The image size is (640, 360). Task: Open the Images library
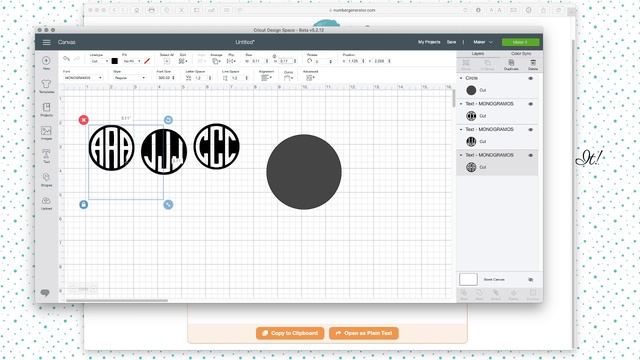click(46, 131)
